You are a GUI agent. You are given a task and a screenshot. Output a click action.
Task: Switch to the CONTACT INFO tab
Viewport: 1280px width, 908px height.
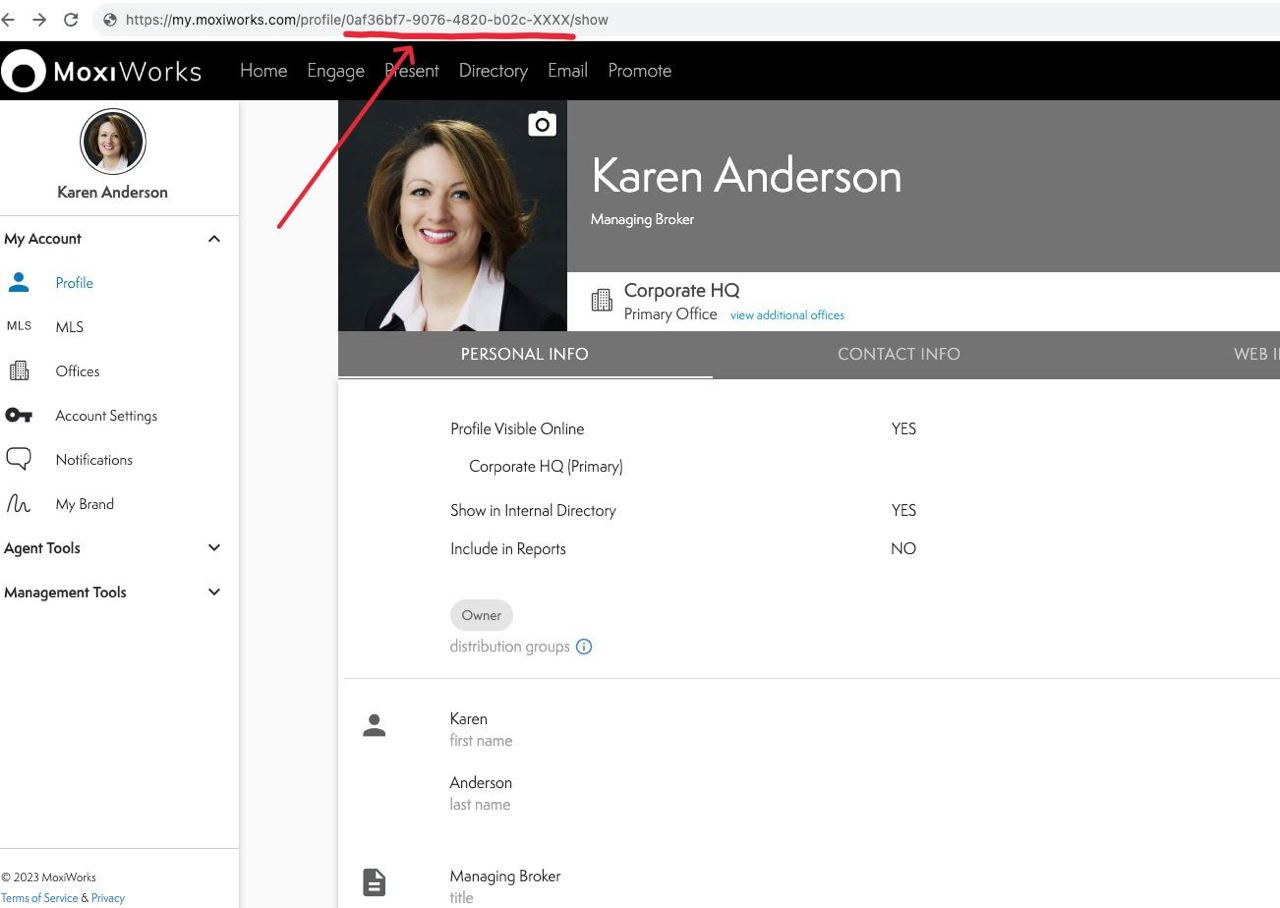pyautogui.click(x=898, y=354)
